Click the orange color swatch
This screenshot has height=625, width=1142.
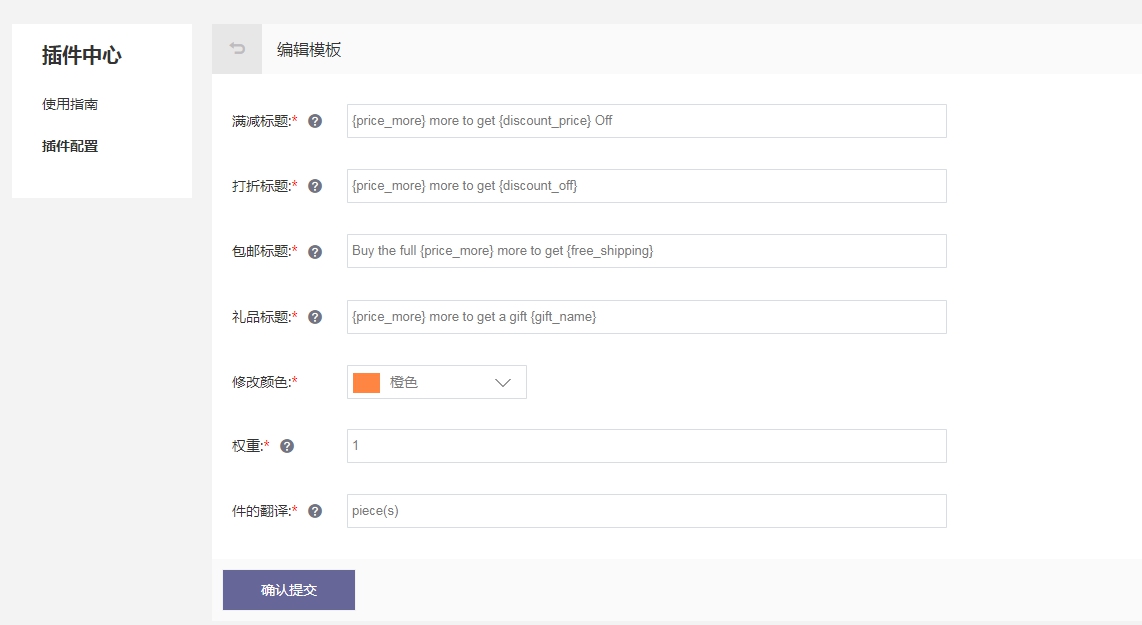(x=366, y=383)
